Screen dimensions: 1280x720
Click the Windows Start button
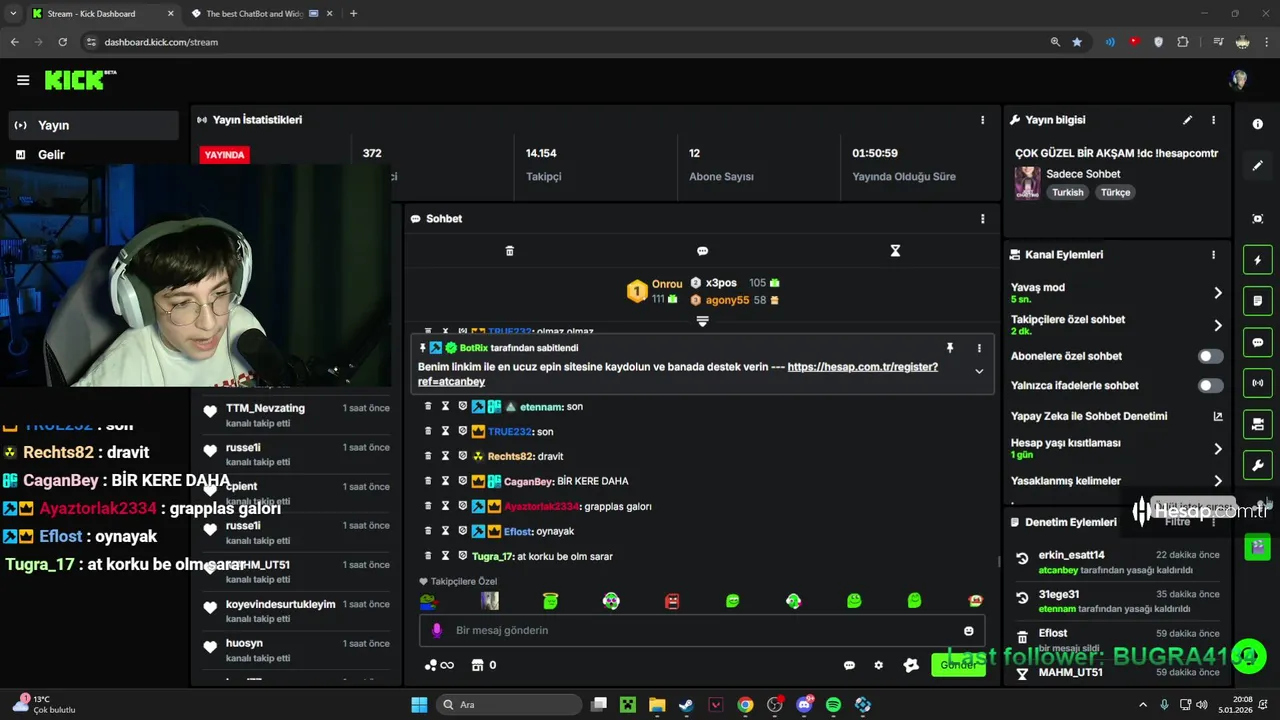tap(419, 705)
